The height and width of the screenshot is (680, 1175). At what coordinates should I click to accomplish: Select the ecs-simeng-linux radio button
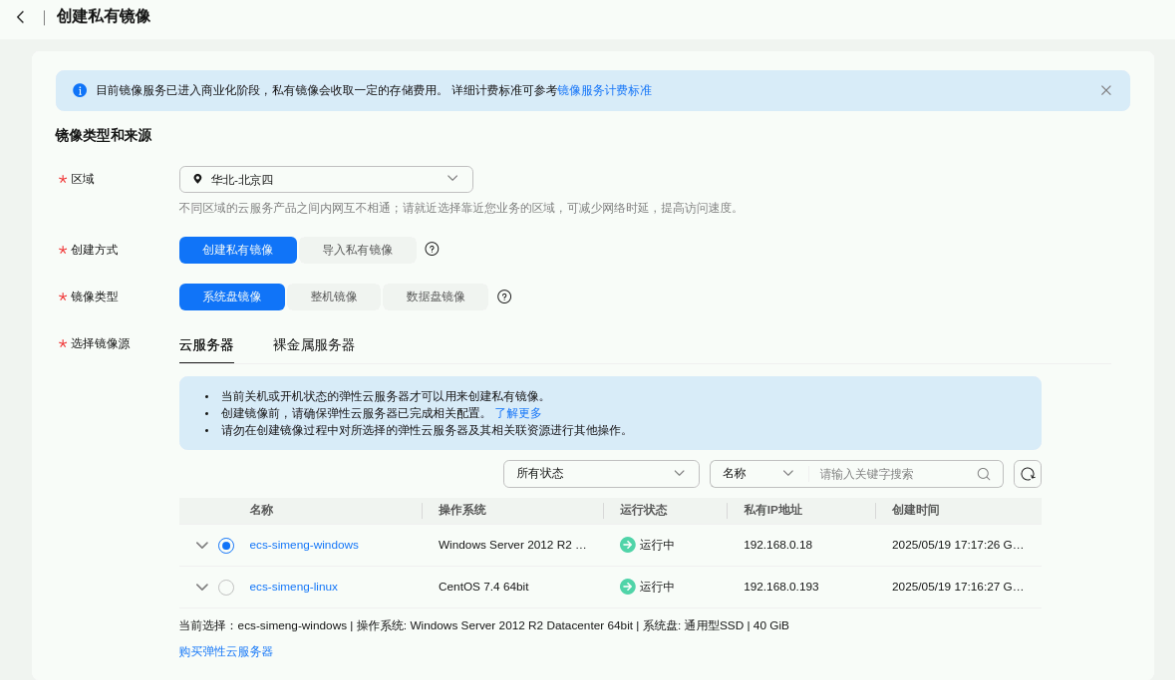[226, 587]
